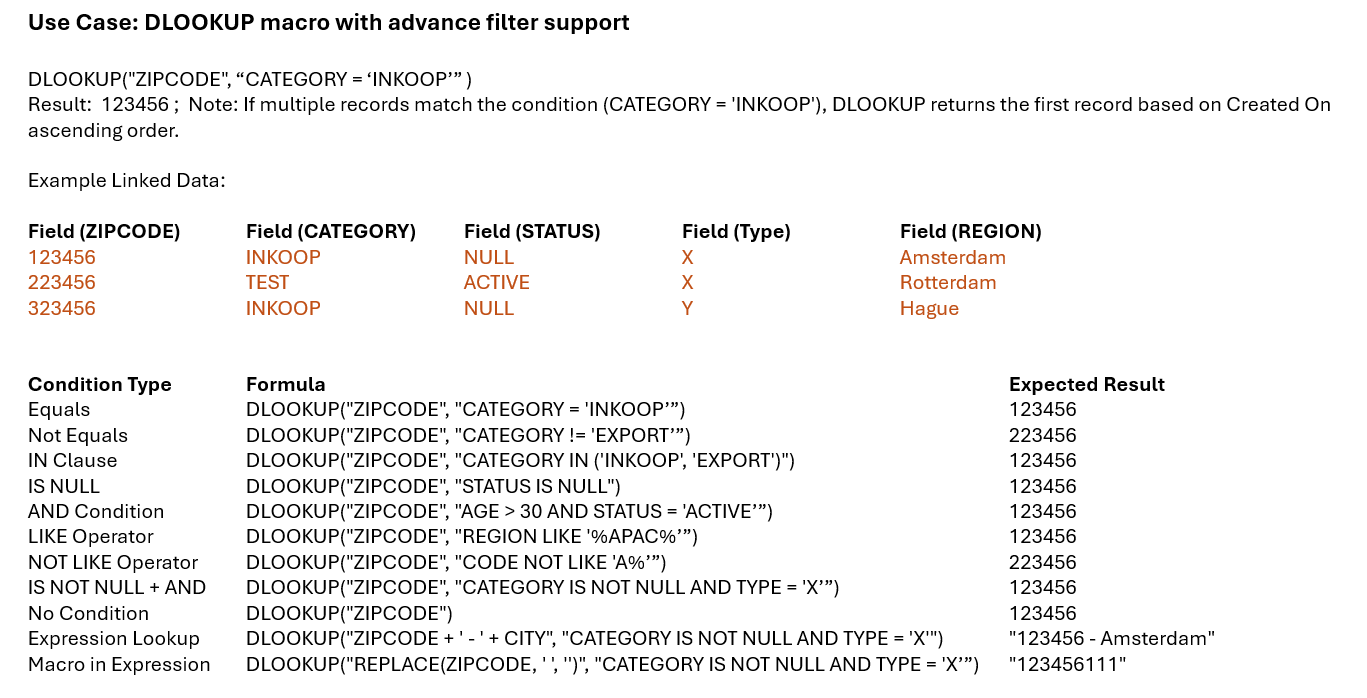Click the 'LIKE Operator' condition label
This screenshot has width=1367, height=698.
point(90,536)
